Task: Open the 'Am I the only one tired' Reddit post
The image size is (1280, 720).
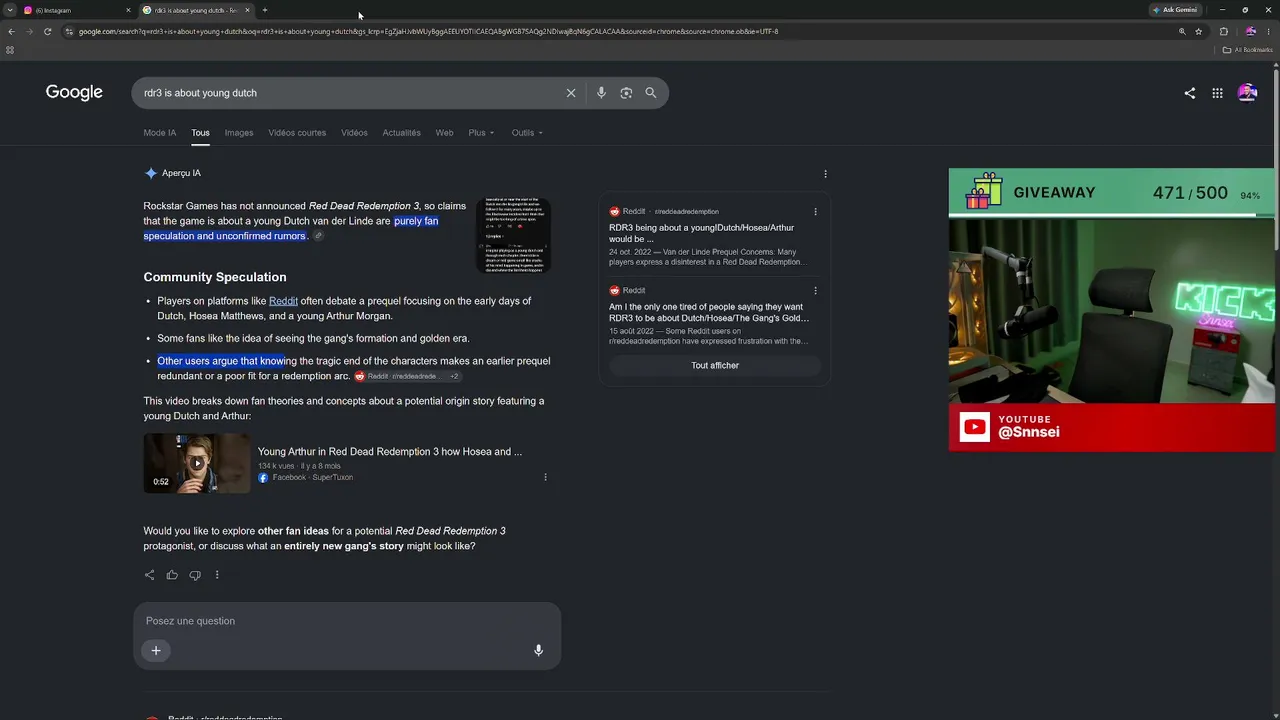Action: coord(709,312)
